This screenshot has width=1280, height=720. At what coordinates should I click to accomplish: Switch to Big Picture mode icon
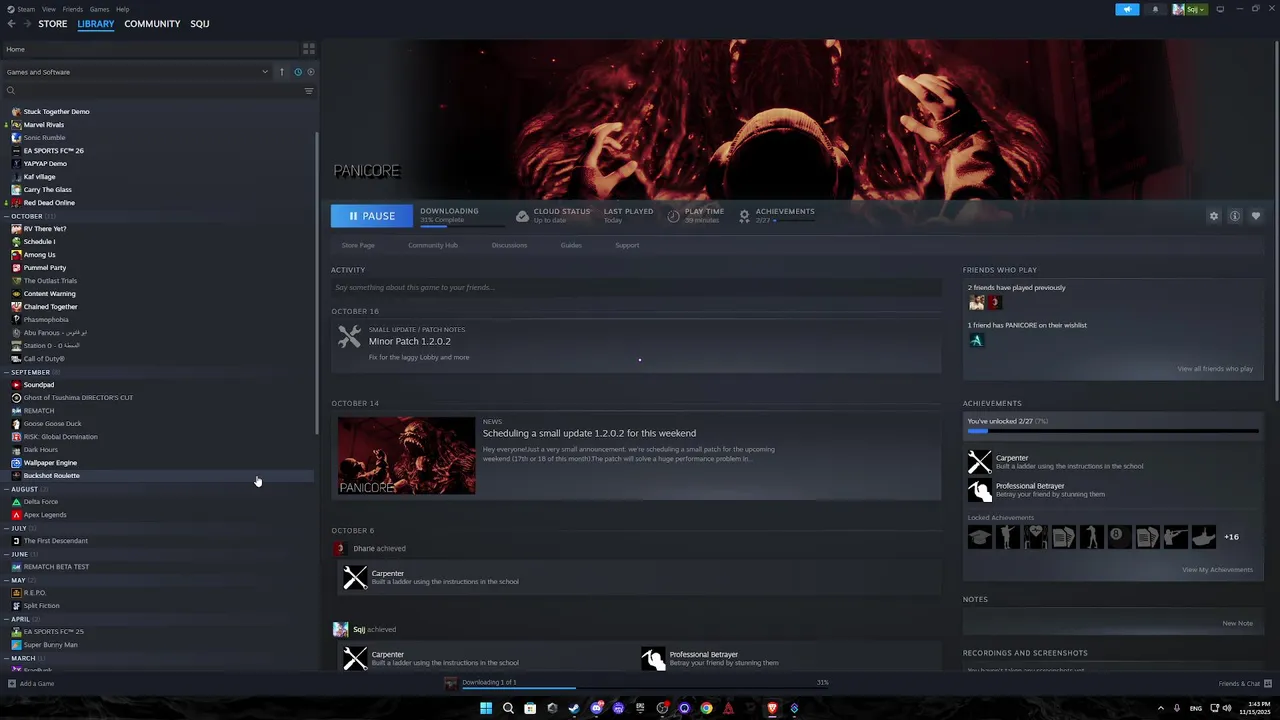click(x=1220, y=9)
